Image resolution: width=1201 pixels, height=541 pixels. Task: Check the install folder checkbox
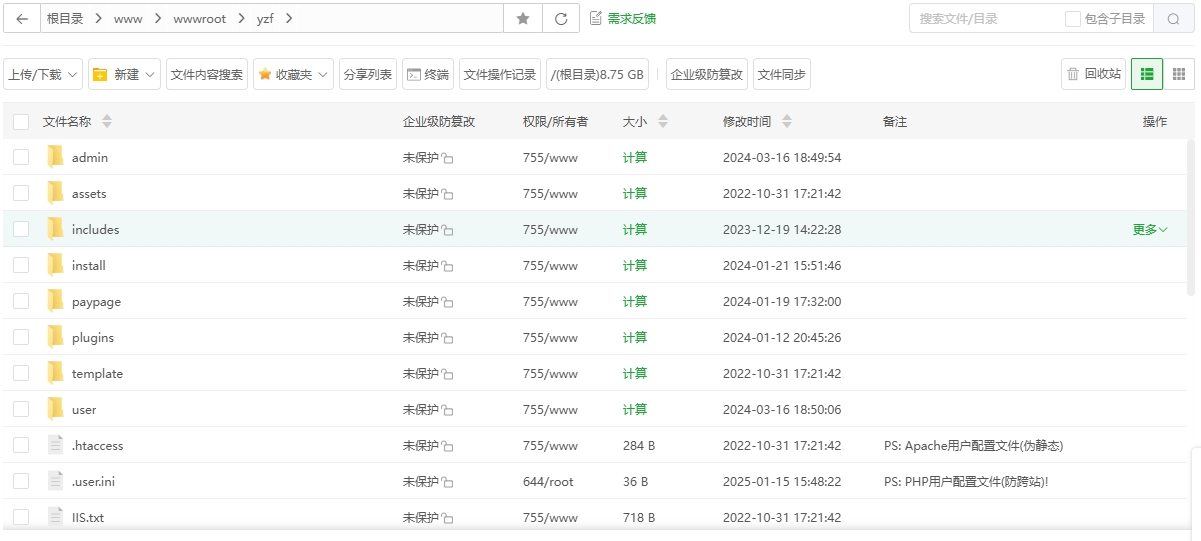21,265
